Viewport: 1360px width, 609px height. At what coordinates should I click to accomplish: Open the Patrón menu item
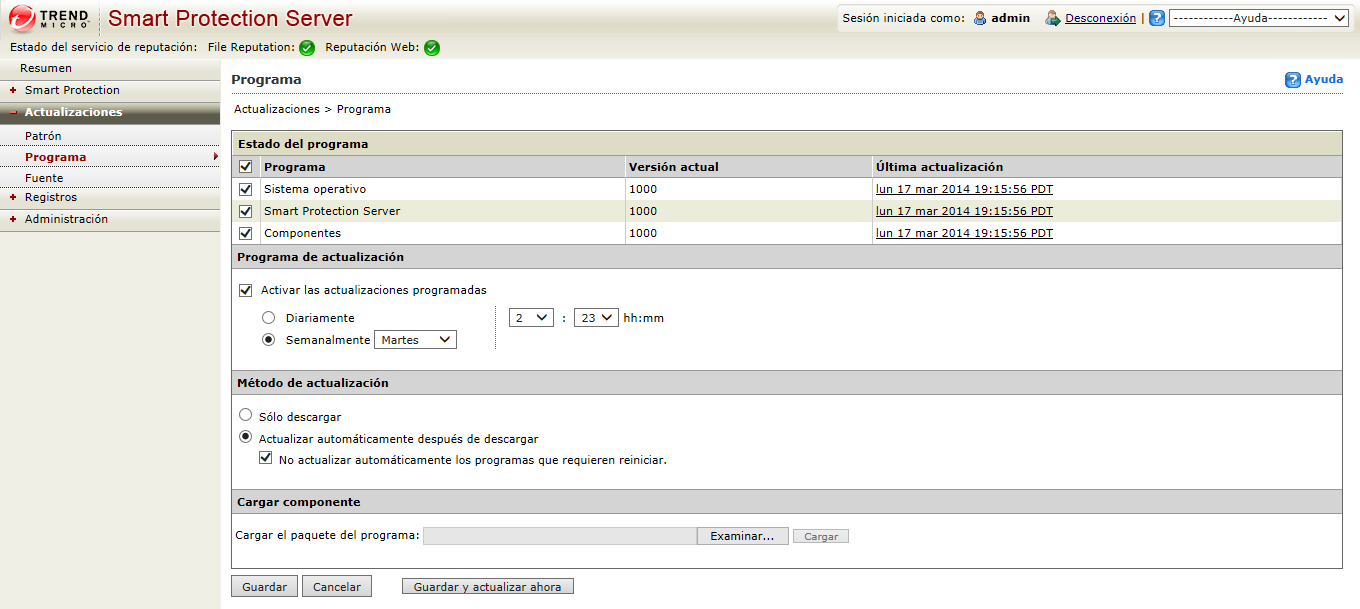point(43,136)
